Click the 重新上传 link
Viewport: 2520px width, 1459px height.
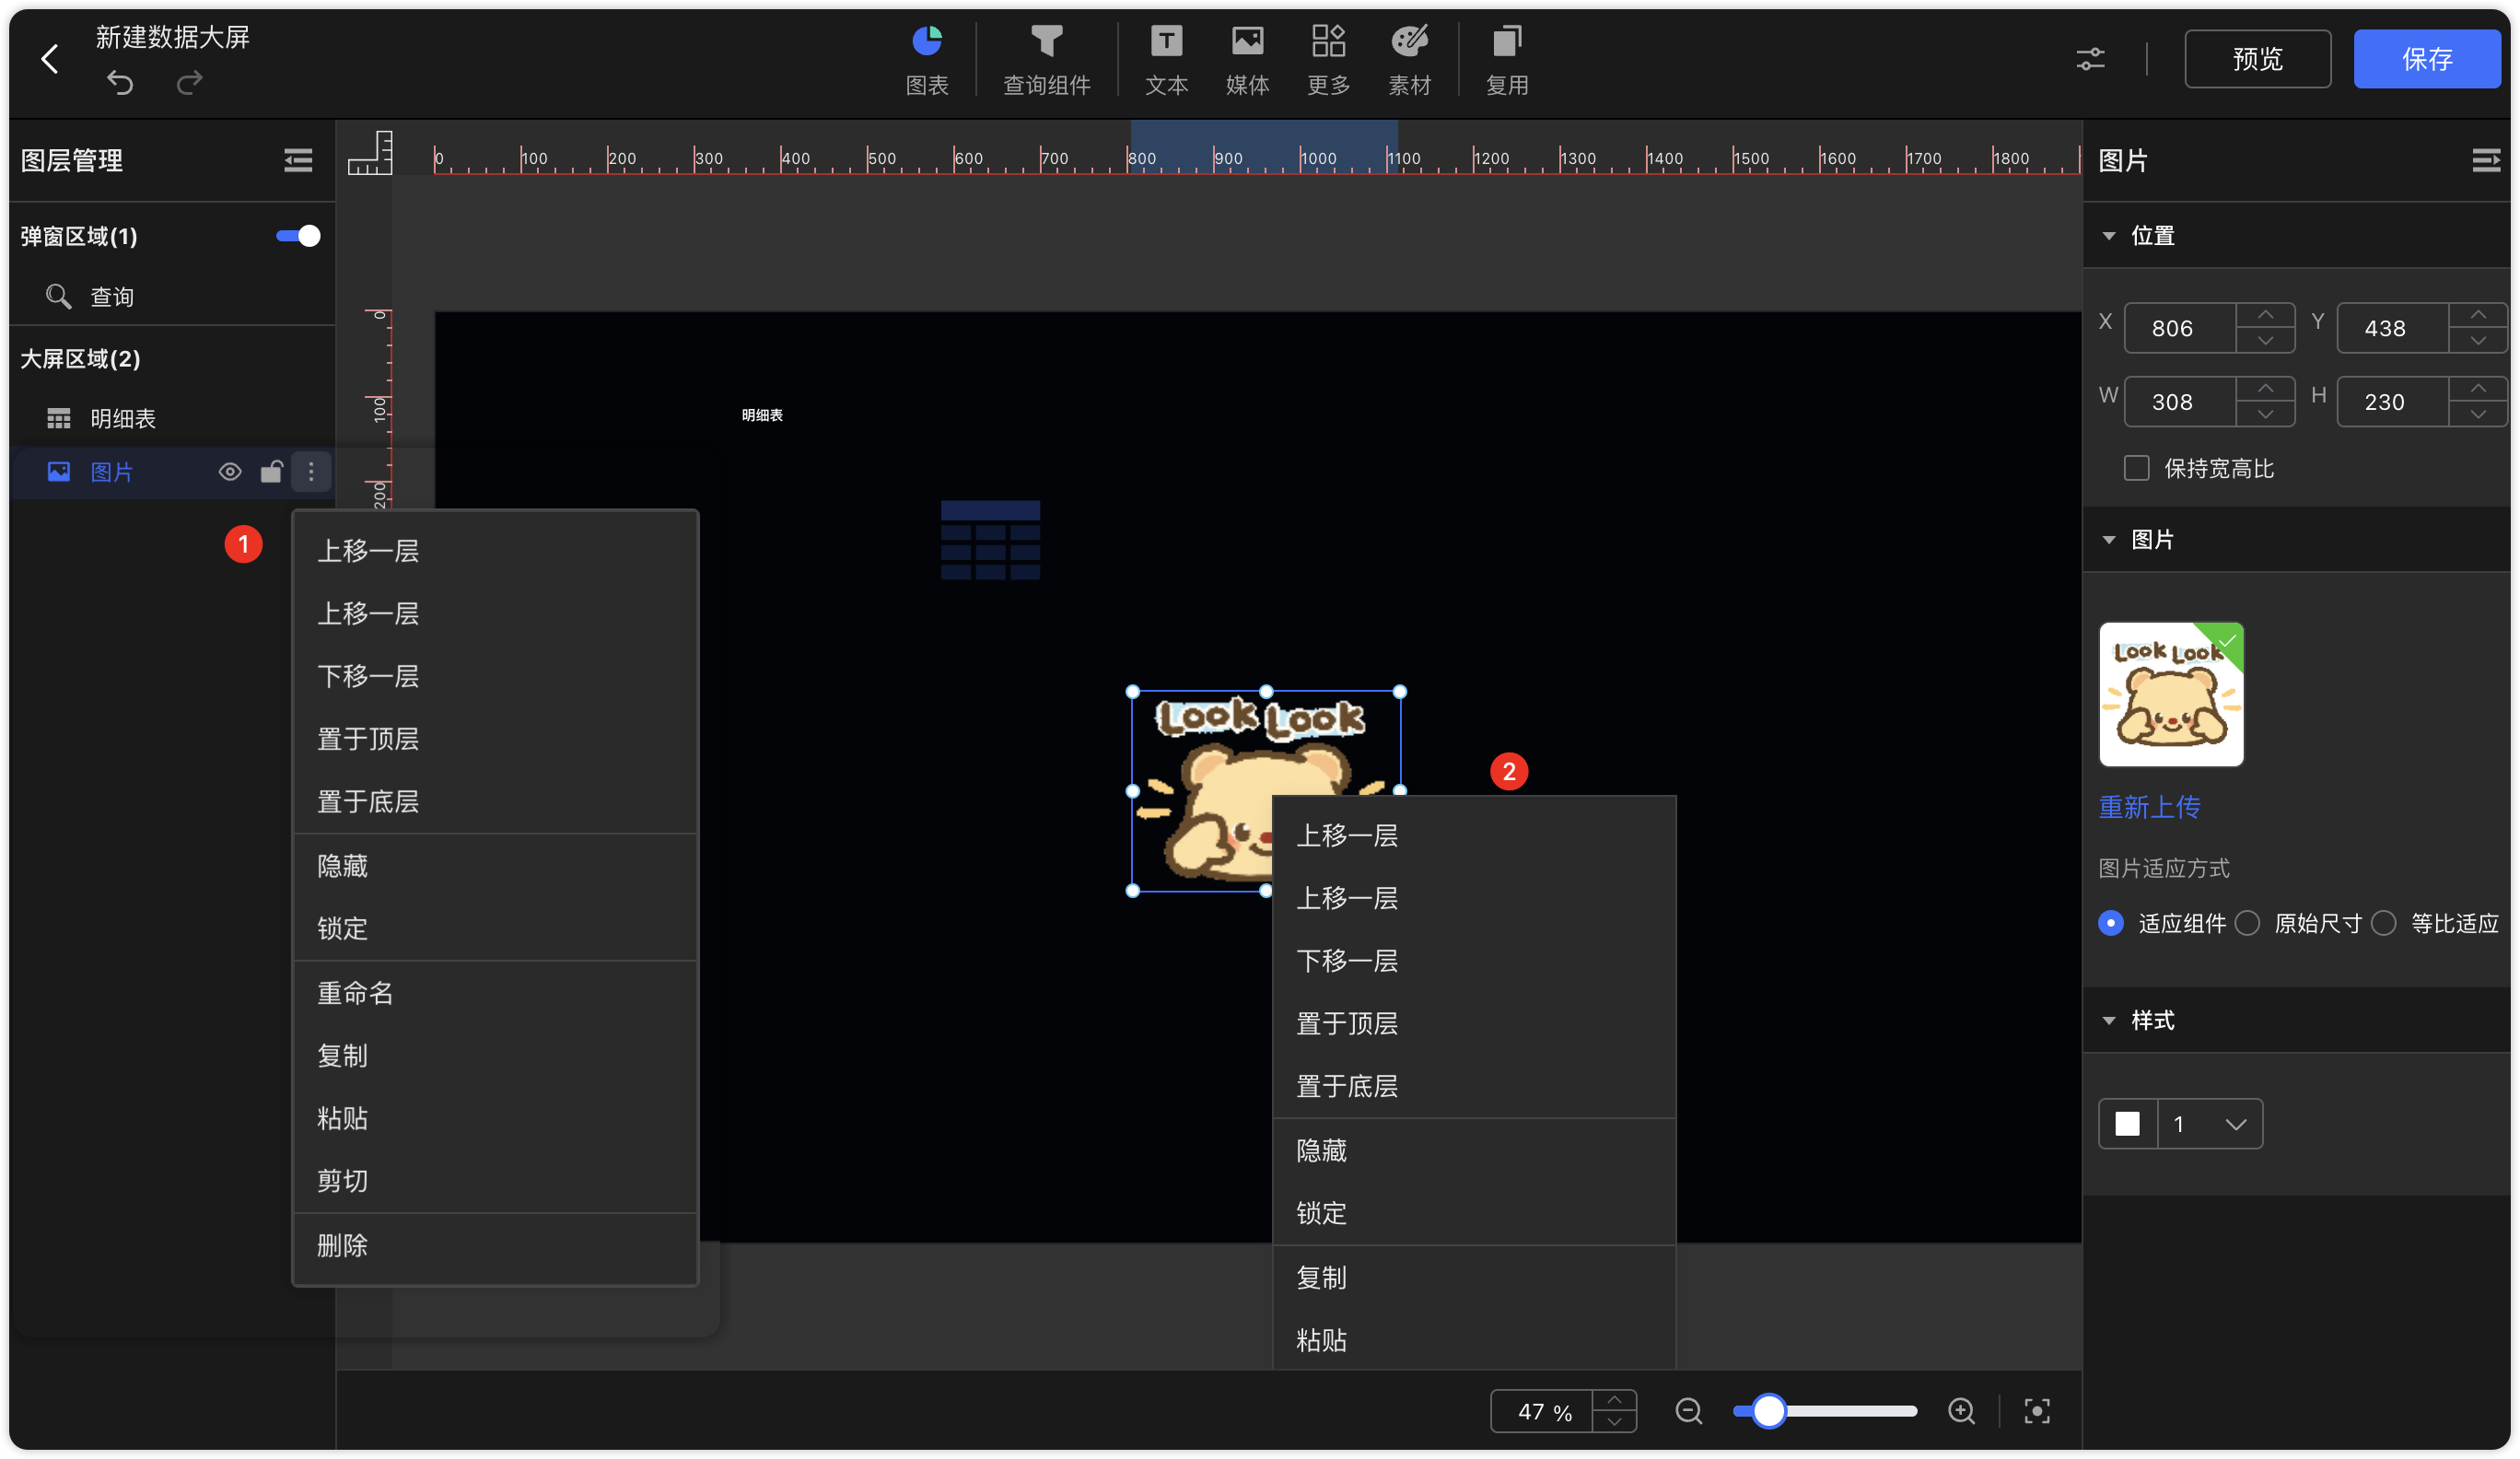tap(2148, 807)
